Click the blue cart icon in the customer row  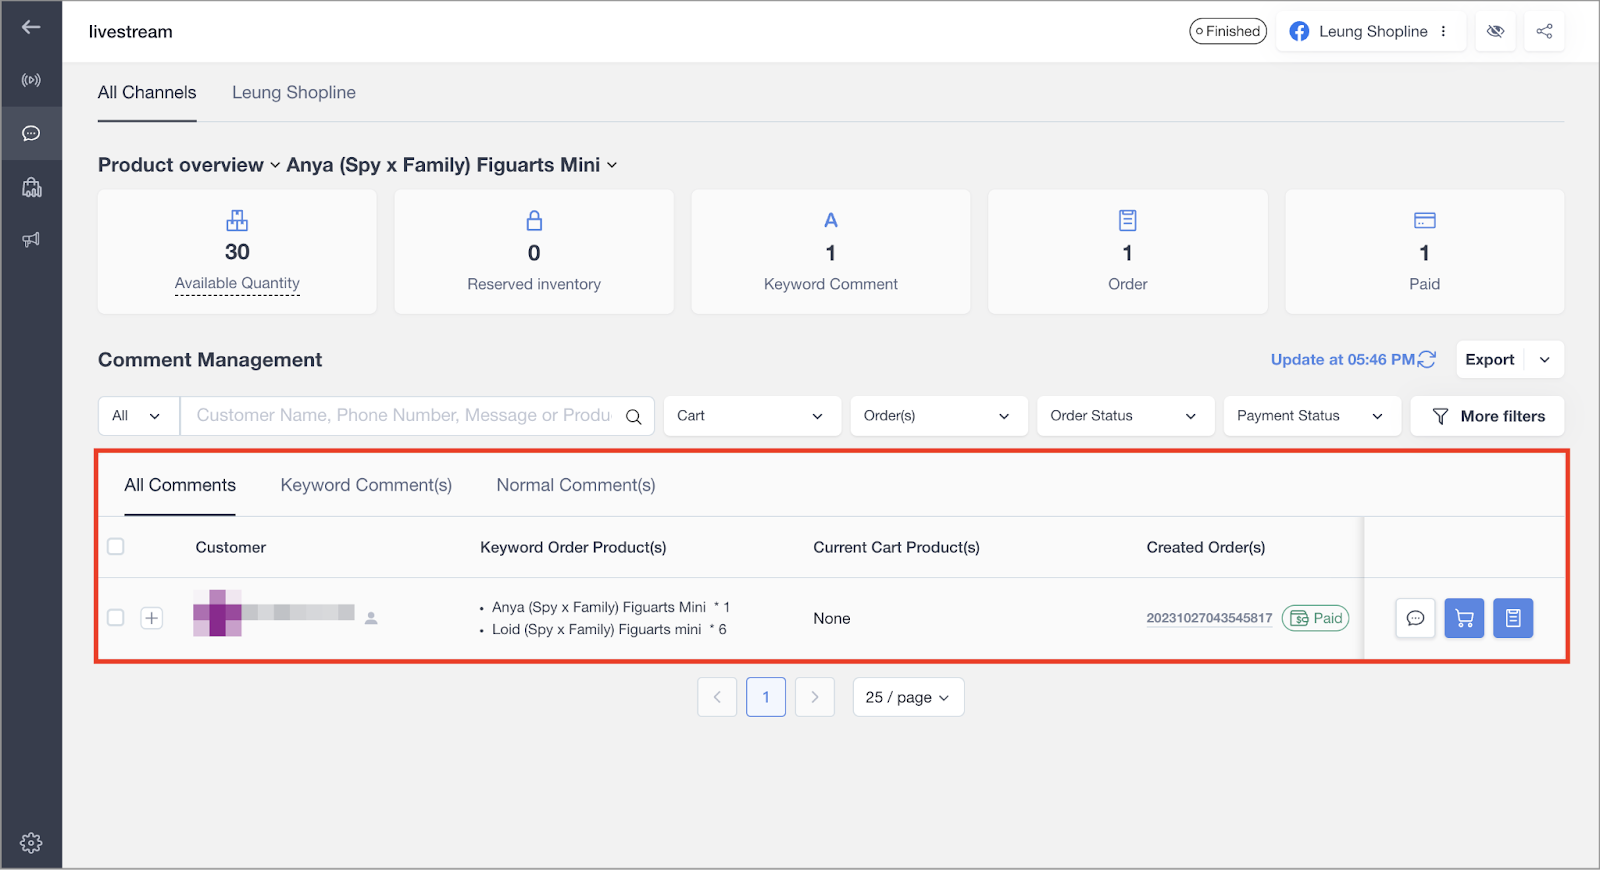pyautogui.click(x=1464, y=618)
